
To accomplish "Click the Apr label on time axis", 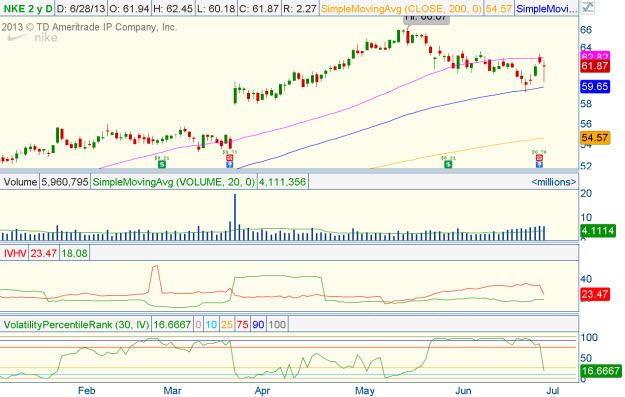I will [x=262, y=391].
